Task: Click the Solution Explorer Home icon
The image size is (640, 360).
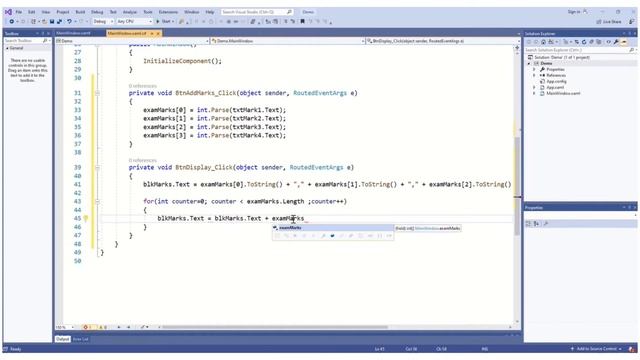Action: [x=543, y=42]
